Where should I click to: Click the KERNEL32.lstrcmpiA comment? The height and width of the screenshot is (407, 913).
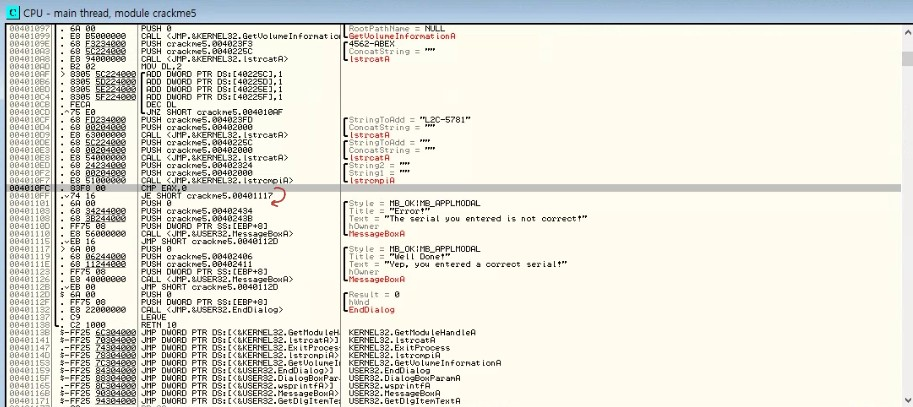(394, 355)
